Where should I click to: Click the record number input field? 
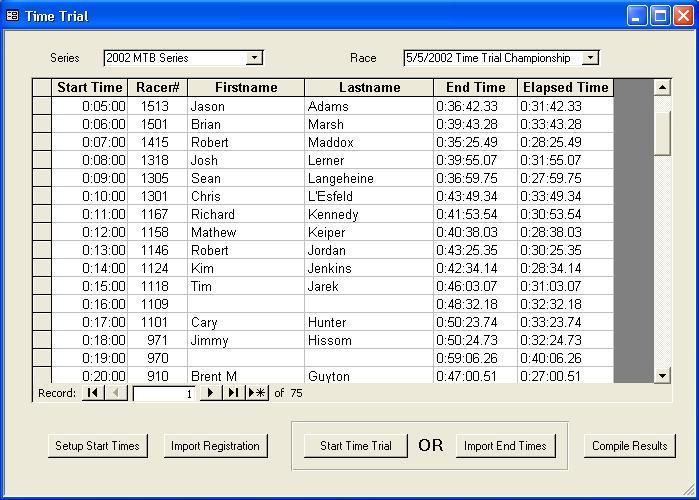click(x=163, y=394)
